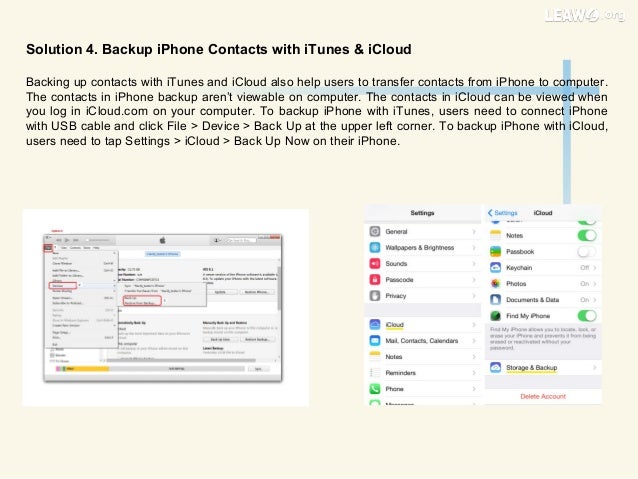The image size is (638, 479).
Task: Toggle the iCloud Notes switch
Action: (587, 235)
